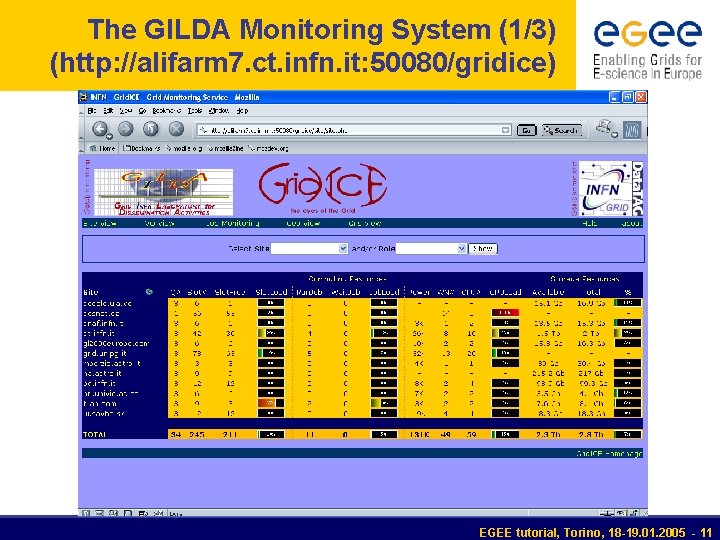Open the View menu

(x=125, y=111)
